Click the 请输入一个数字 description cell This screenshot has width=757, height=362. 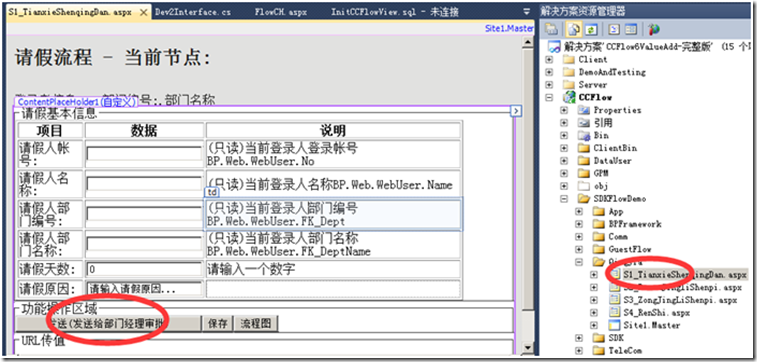point(333,269)
